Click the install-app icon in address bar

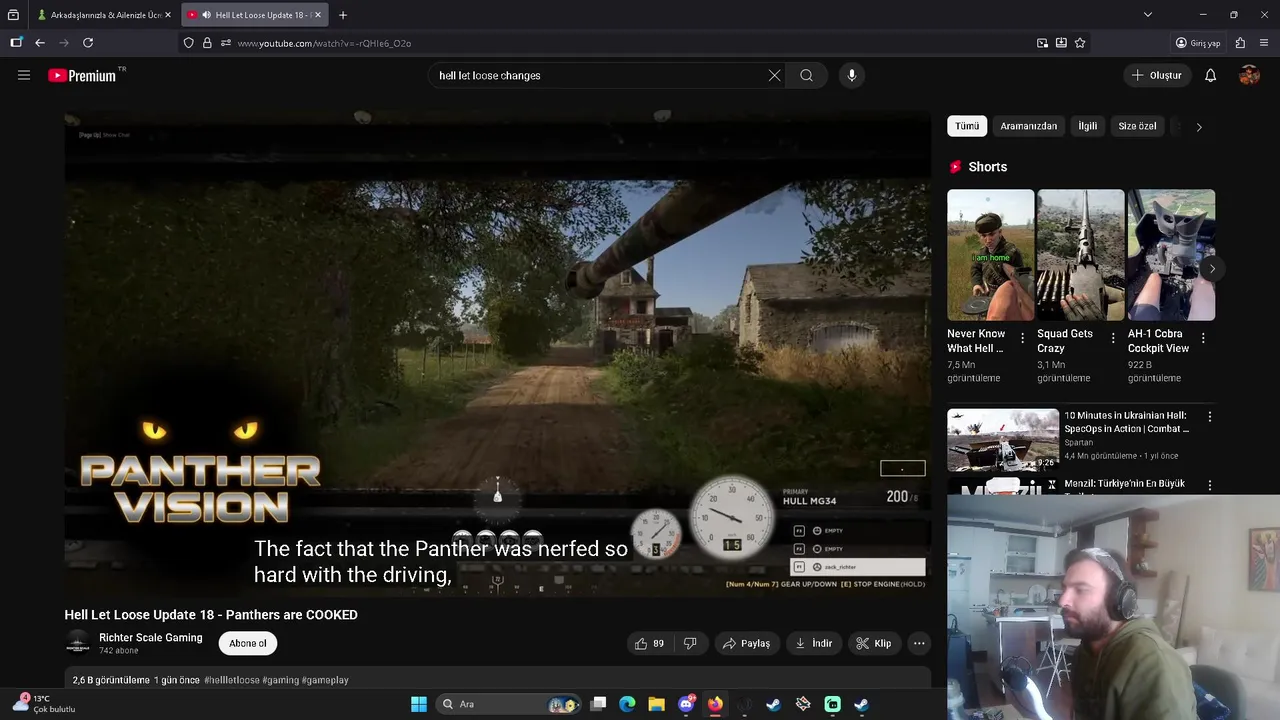pos(1061,43)
